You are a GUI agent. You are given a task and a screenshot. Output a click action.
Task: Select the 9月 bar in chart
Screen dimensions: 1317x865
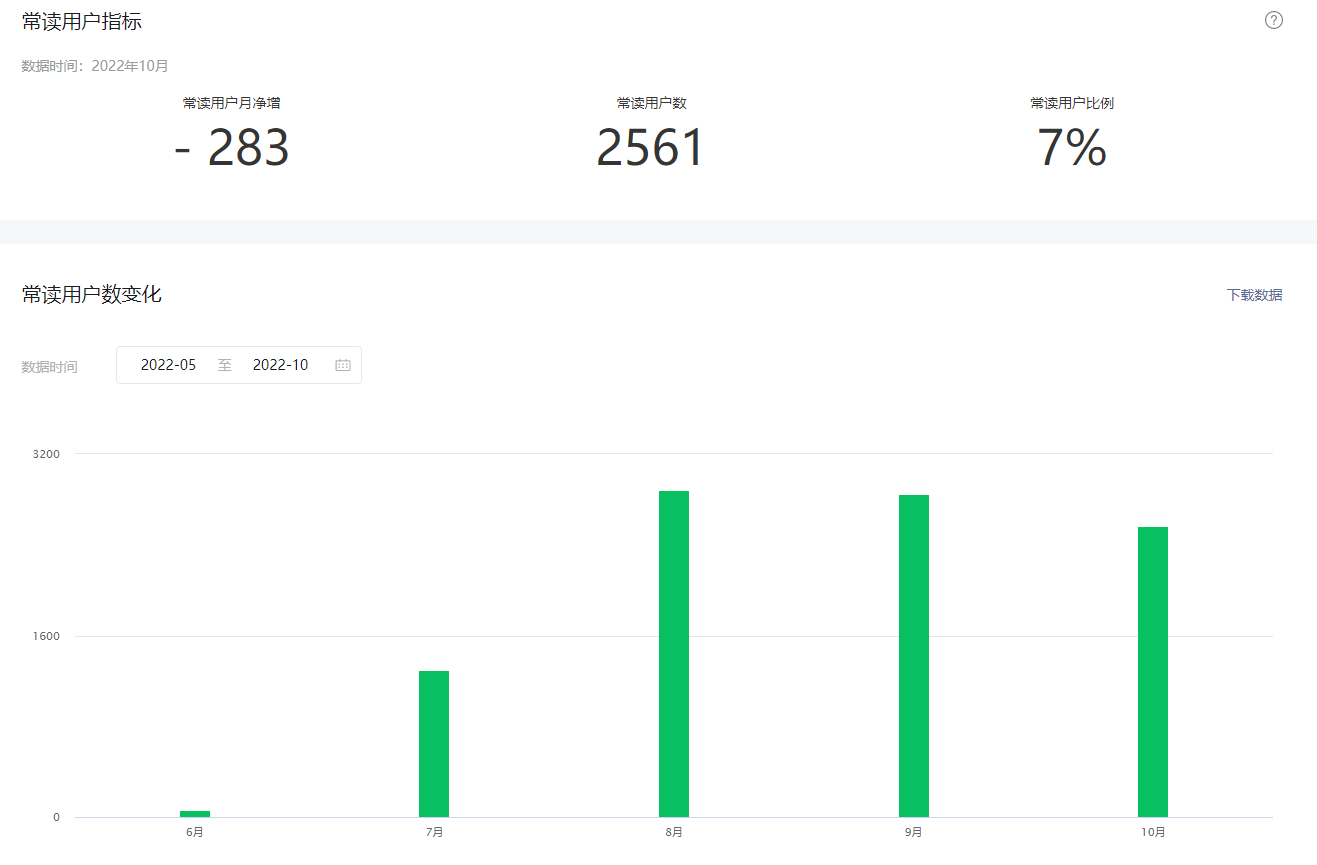pyautogui.click(x=914, y=656)
